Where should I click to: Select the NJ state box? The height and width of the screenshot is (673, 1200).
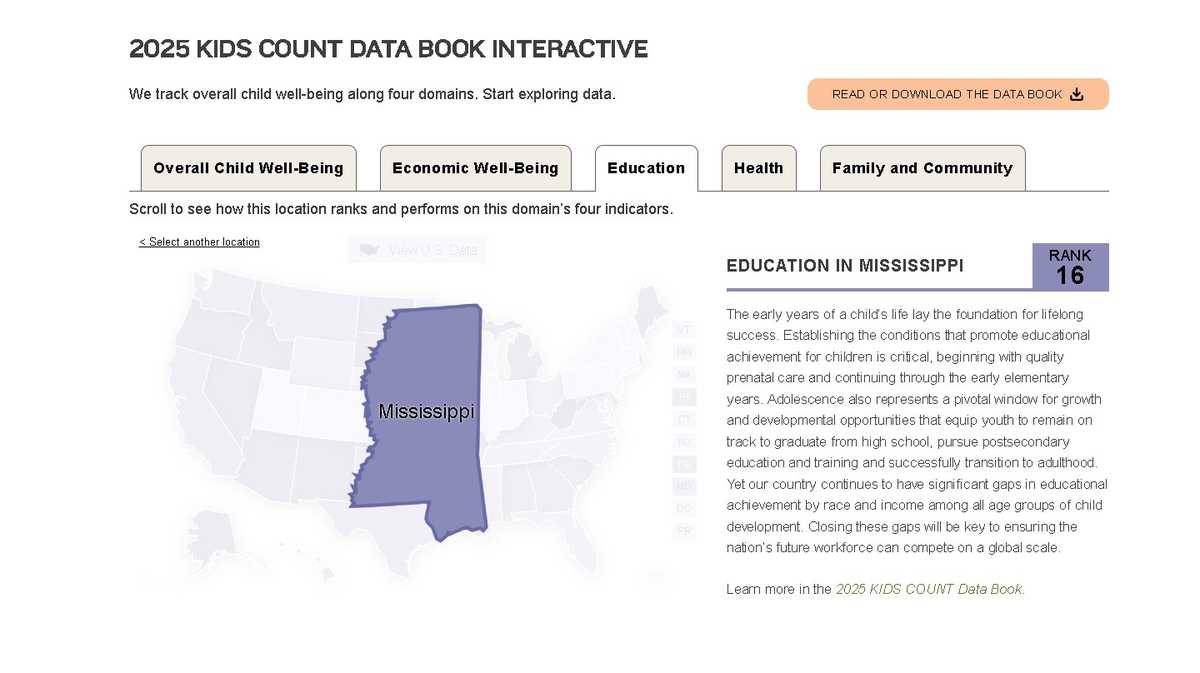pyautogui.click(x=684, y=441)
